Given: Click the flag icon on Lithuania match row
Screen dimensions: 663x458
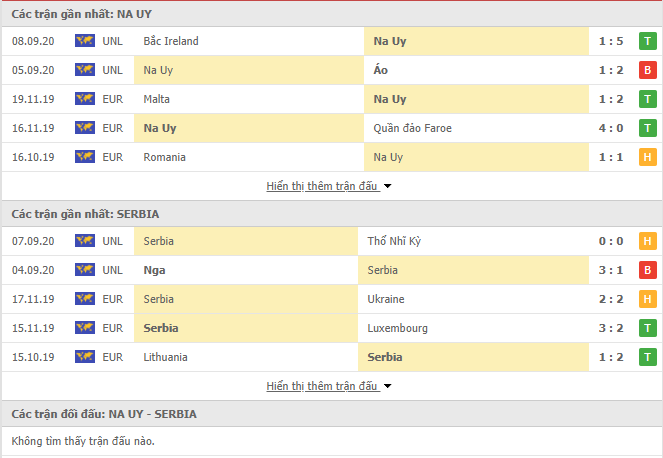Looking at the screenshot, I should pos(85,357).
